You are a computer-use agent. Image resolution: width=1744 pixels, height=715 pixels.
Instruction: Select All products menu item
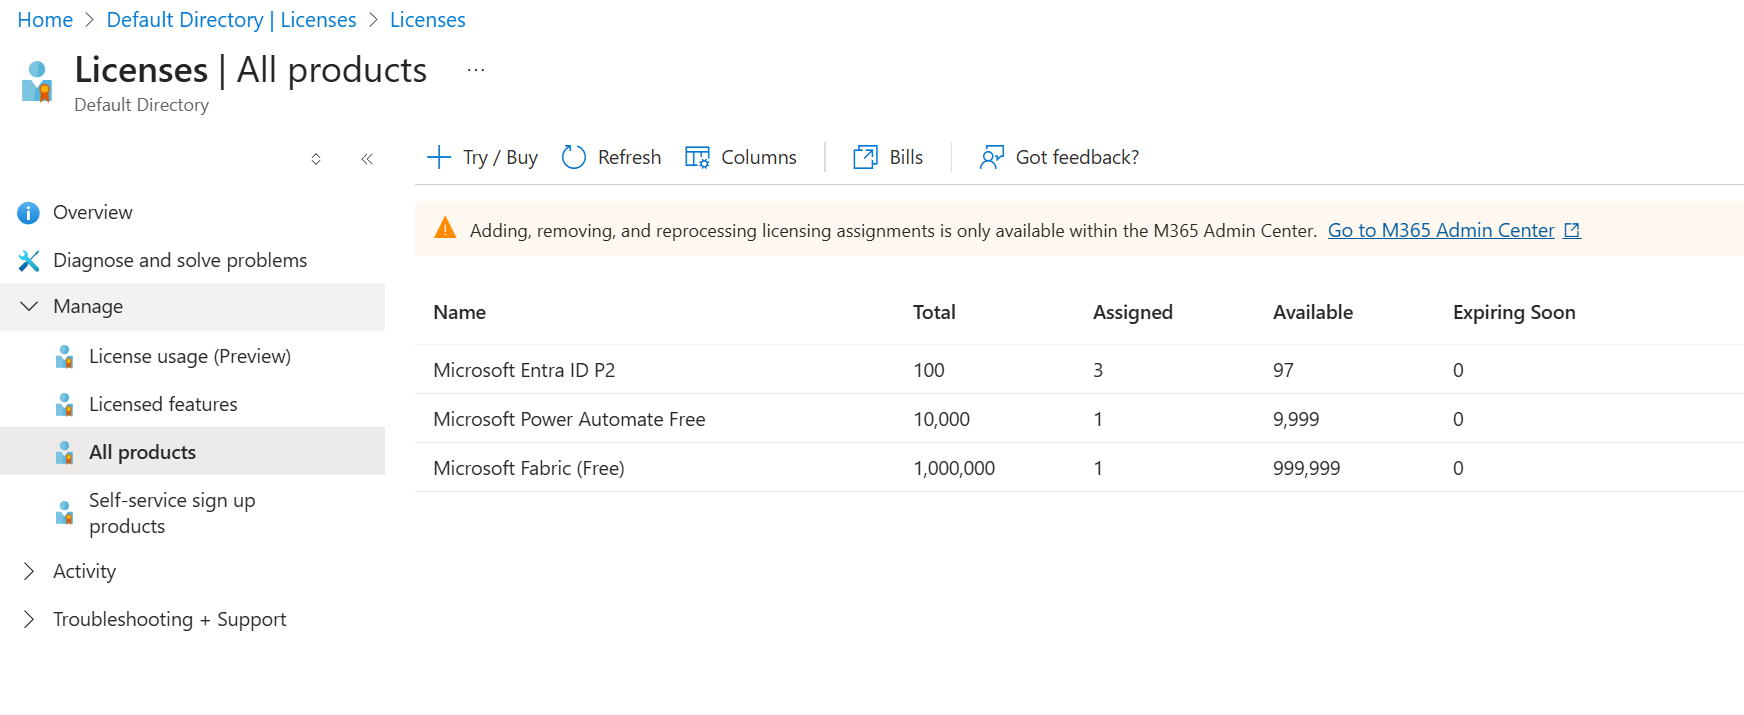pyautogui.click(x=142, y=452)
